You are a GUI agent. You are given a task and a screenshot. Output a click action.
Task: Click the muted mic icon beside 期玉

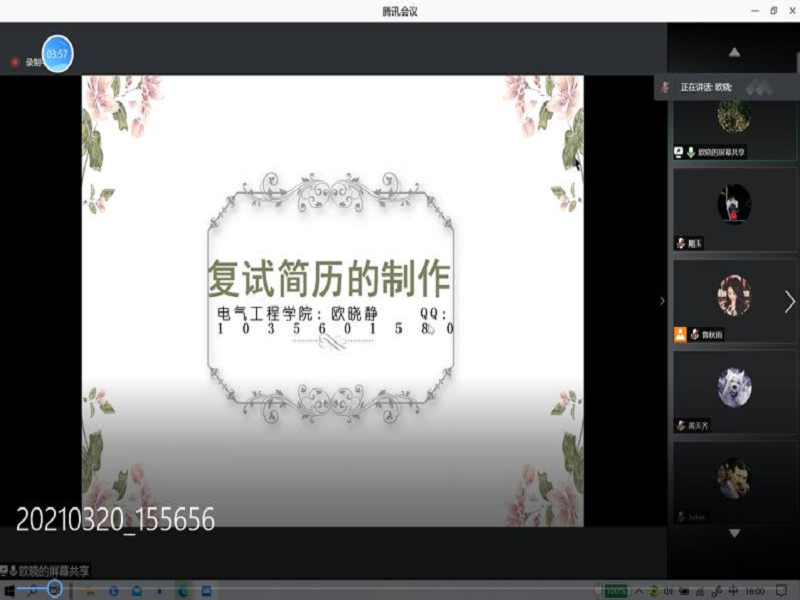coord(681,243)
